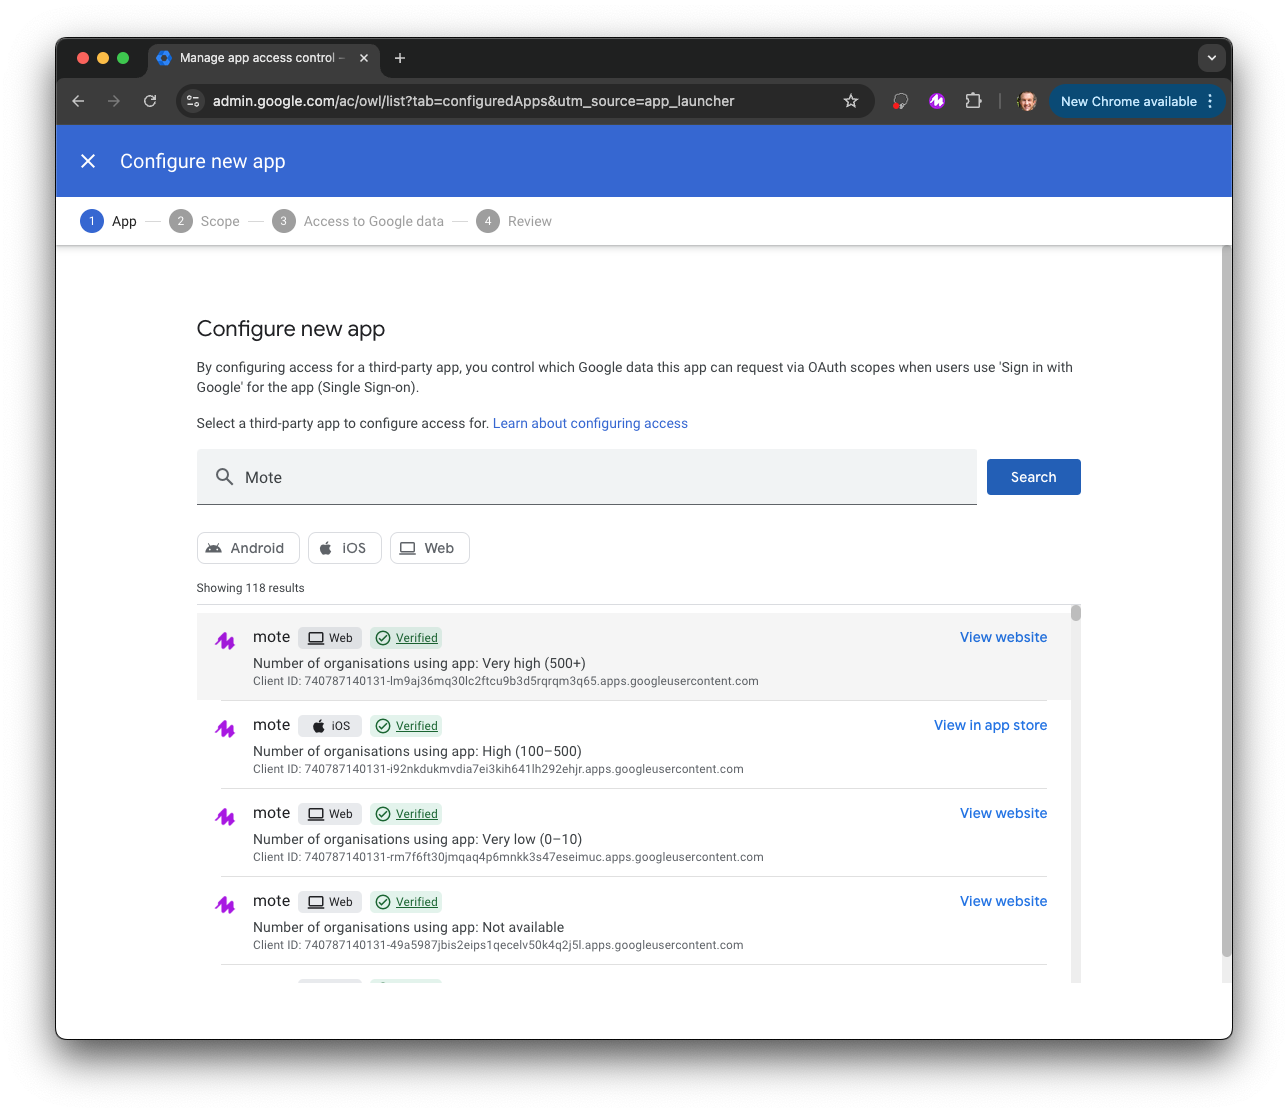Toggle the Android filter chip
Viewport: 1288px width, 1113px height.
click(248, 548)
